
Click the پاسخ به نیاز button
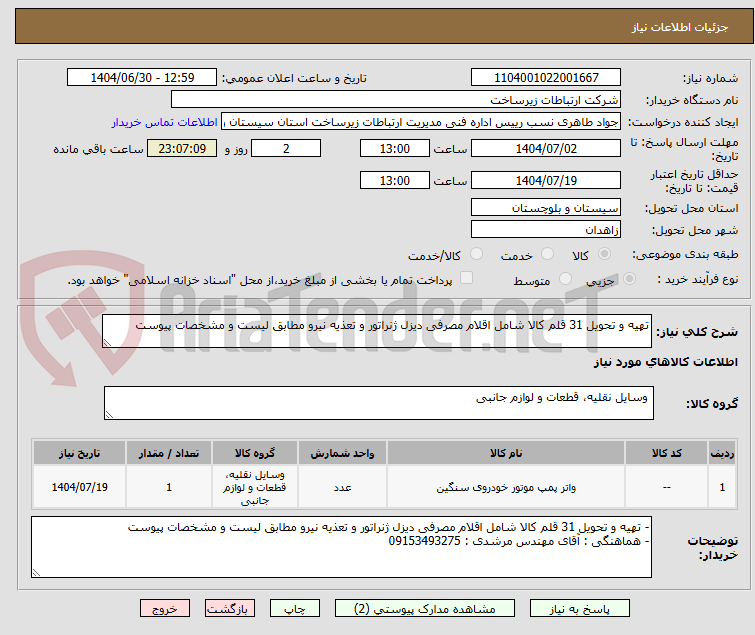point(579,609)
